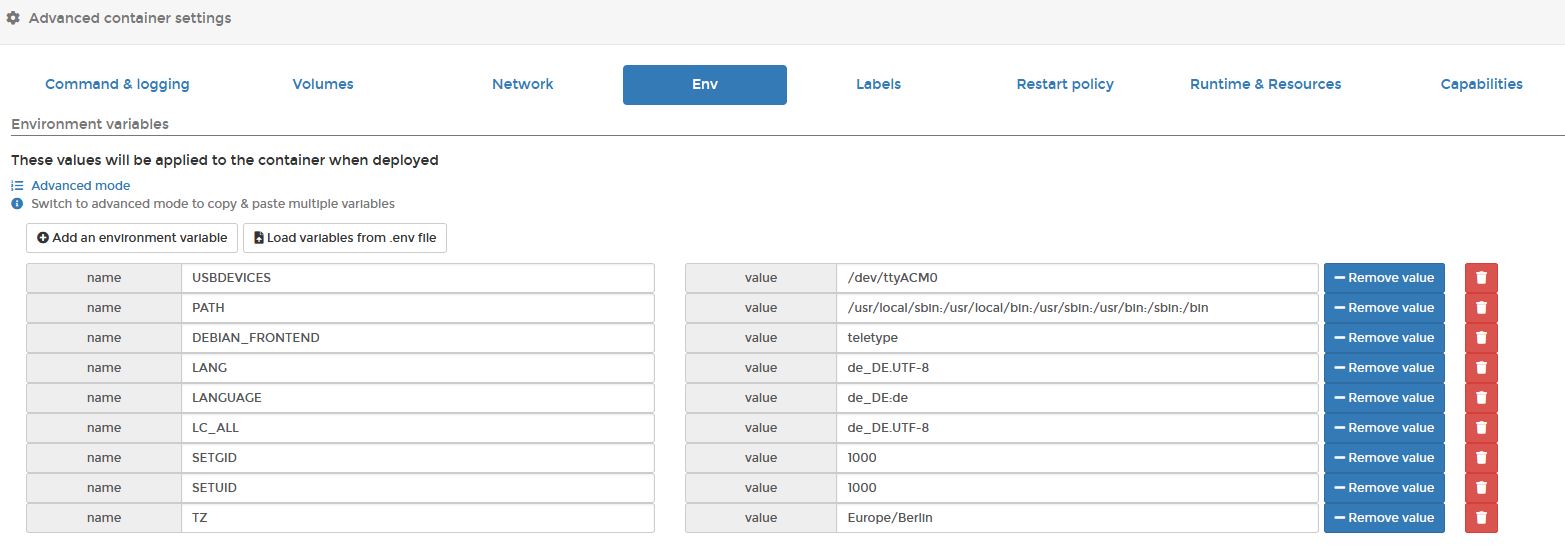The image size is (1565, 558).
Task: Delete the DEBIAN_FRONTEND variable via trash icon
Action: (x=1481, y=338)
